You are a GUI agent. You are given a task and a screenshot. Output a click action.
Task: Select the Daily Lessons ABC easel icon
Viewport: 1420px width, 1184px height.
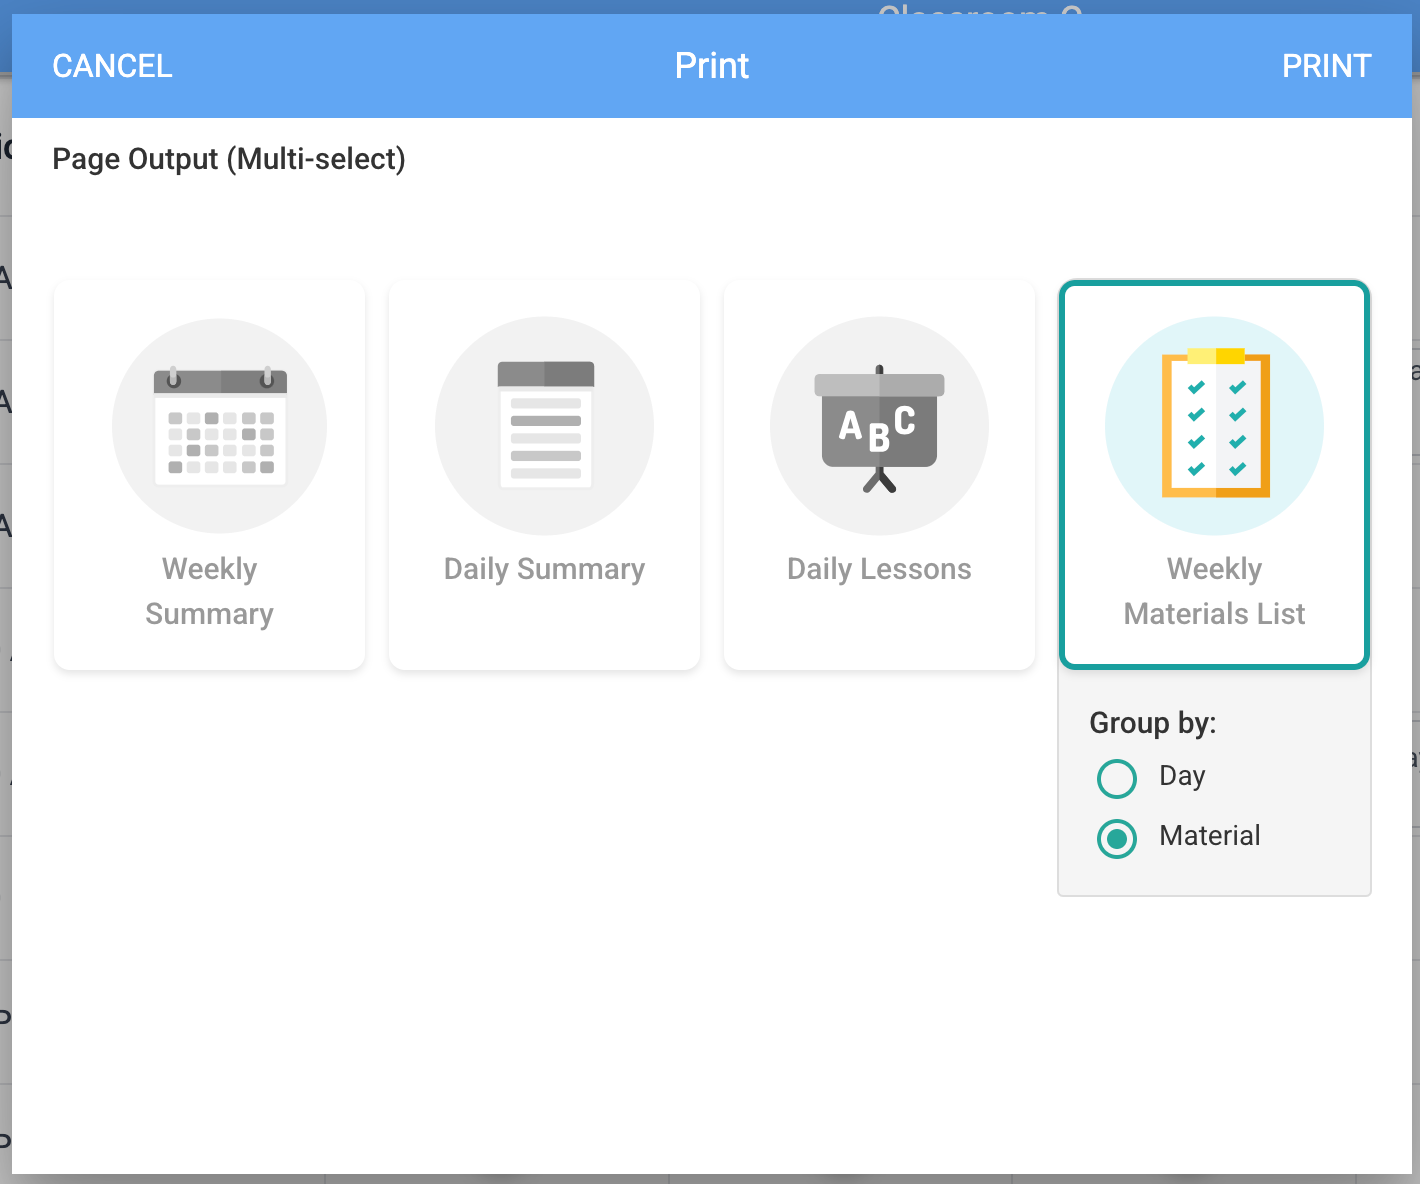pyautogui.click(x=879, y=426)
